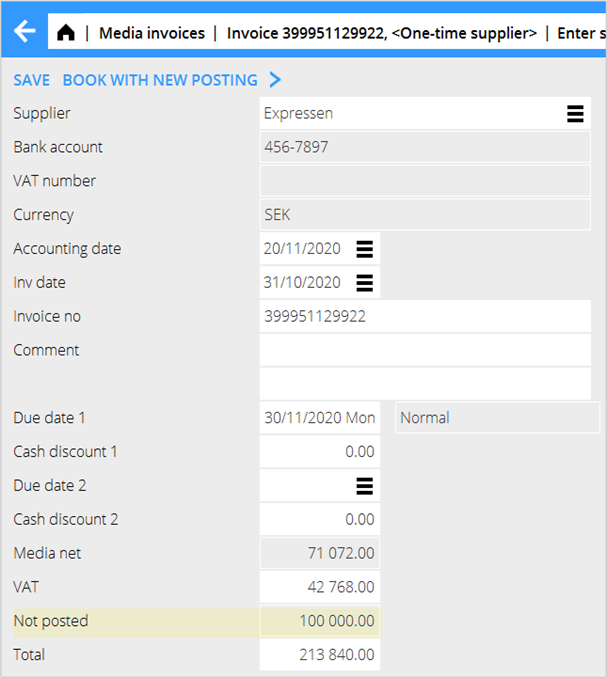Click arrow next to Book with new posting
The width and height of the screenshot is (607, 678).
(x=275, y=80)
